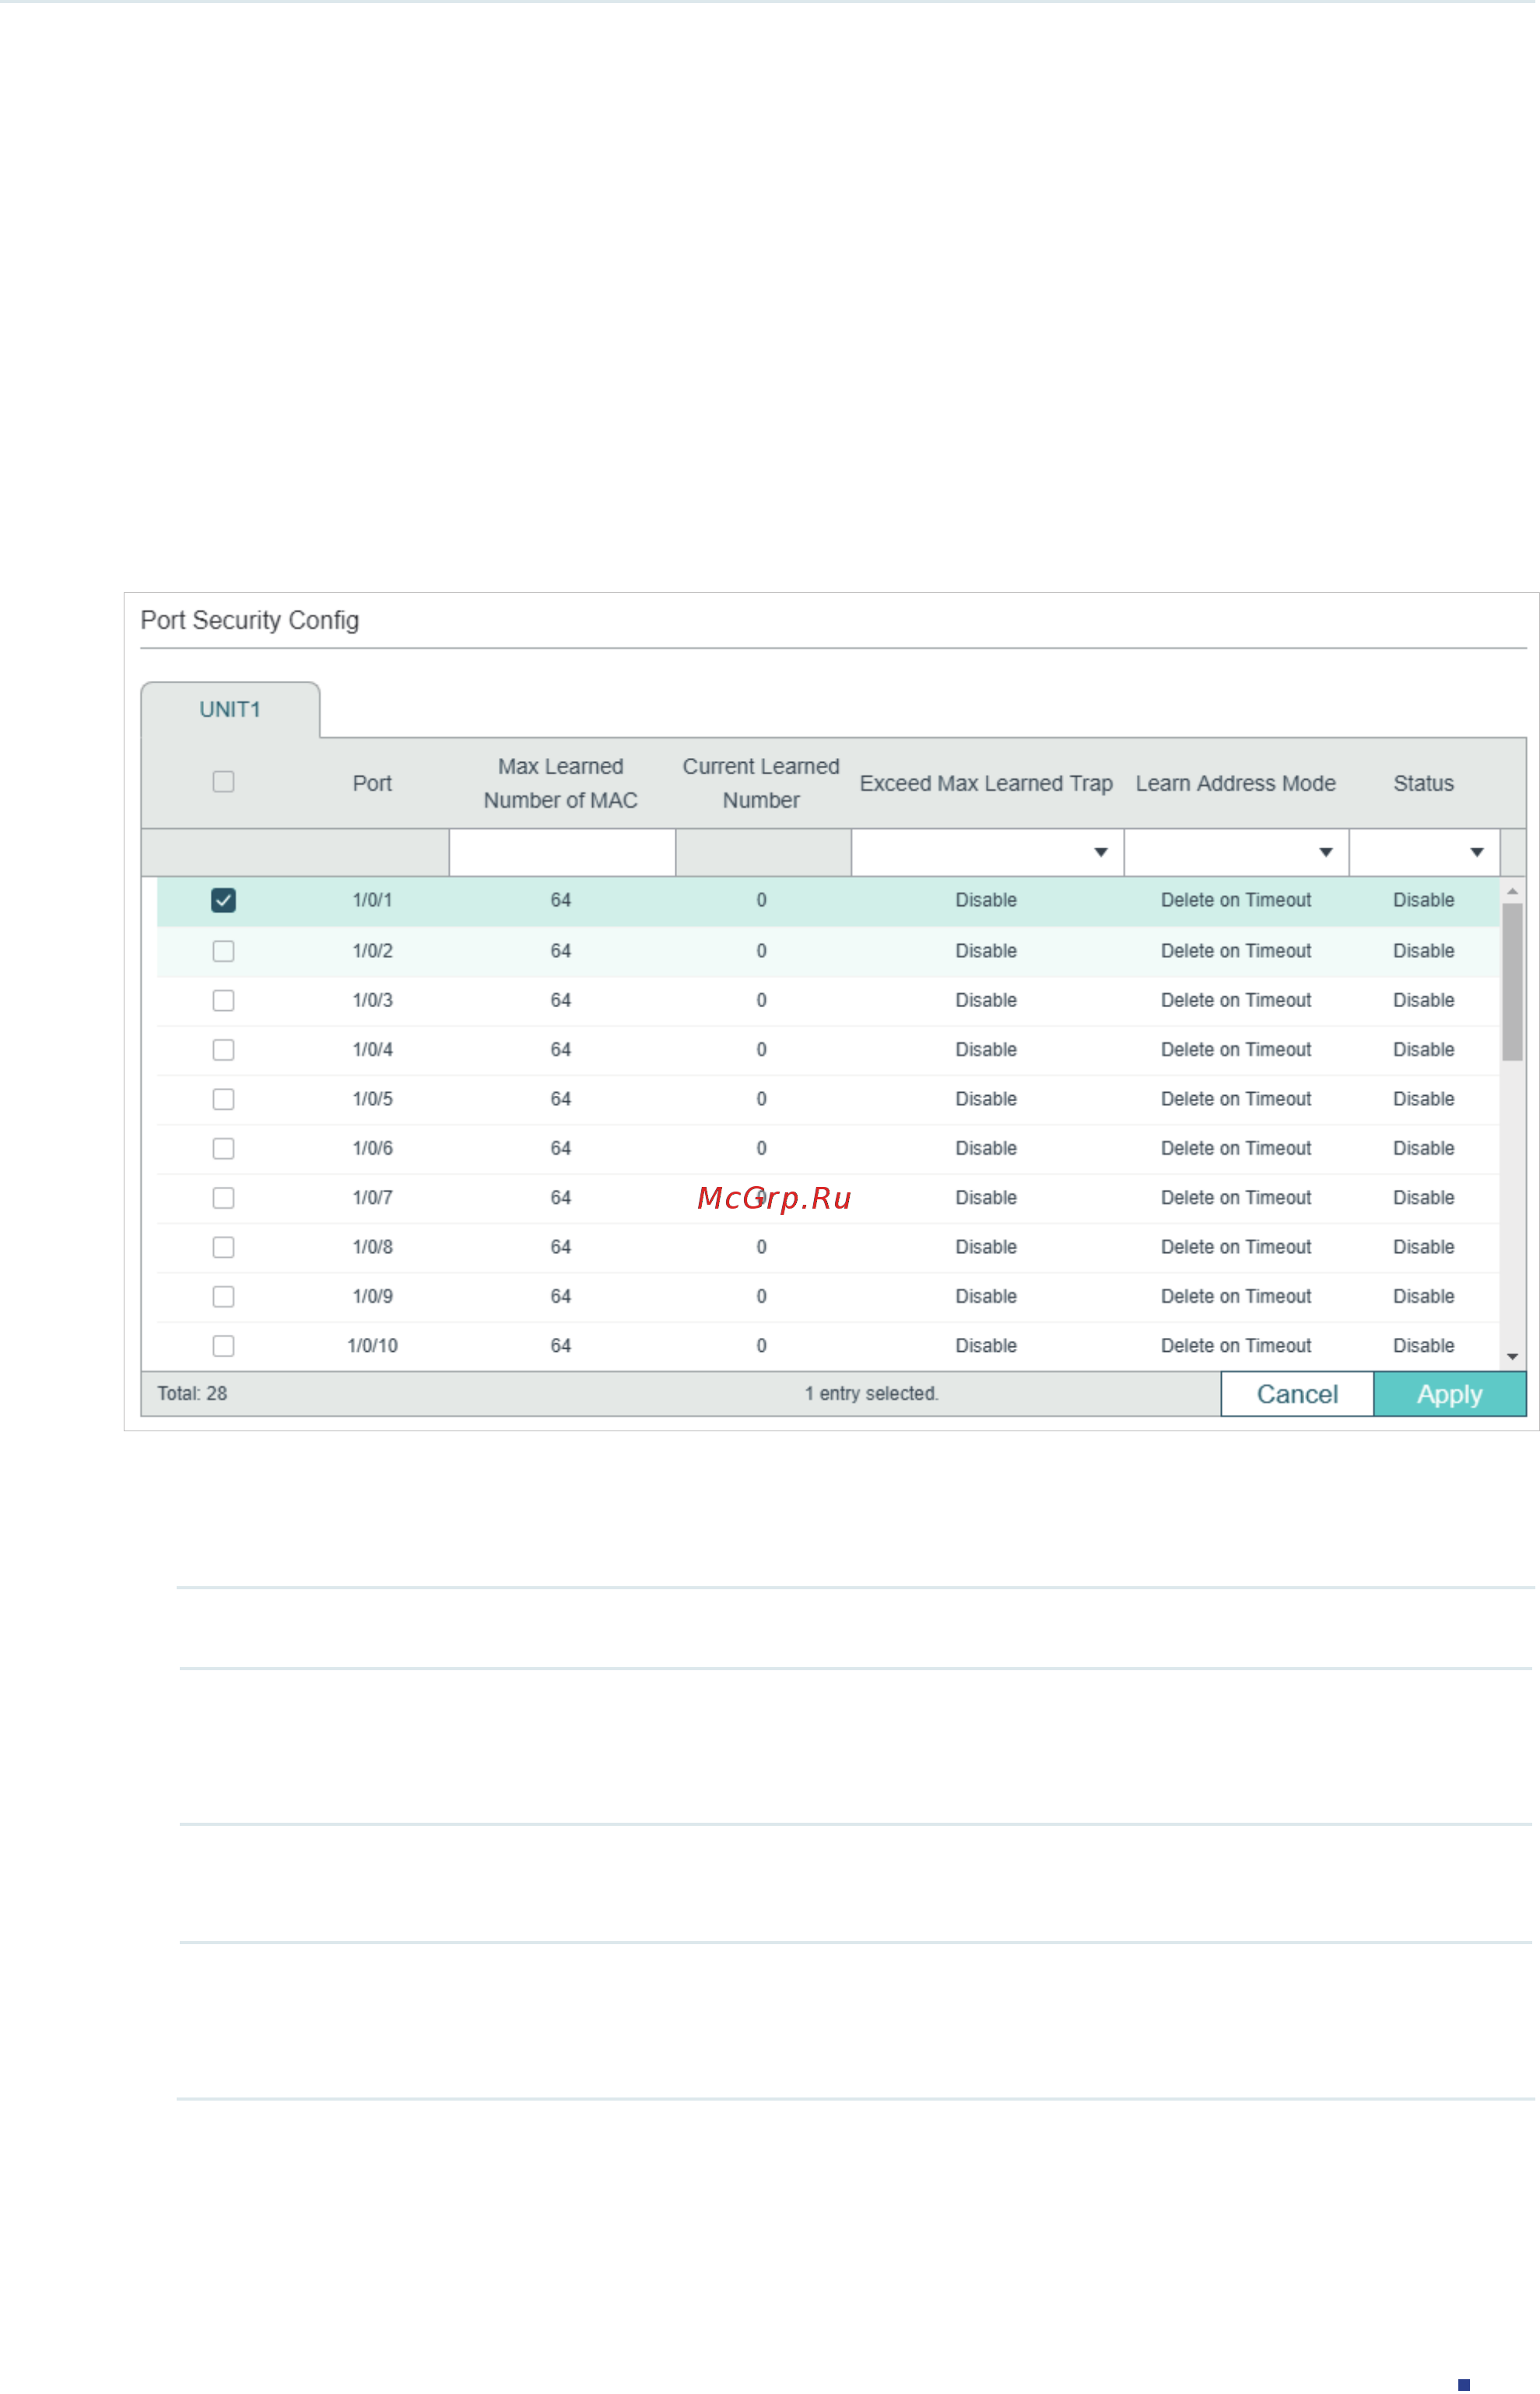Viewport: 1540px width, 2394px height.
Task: Check the checkbox for port 1/0/9
Action: pos(223,1296)
